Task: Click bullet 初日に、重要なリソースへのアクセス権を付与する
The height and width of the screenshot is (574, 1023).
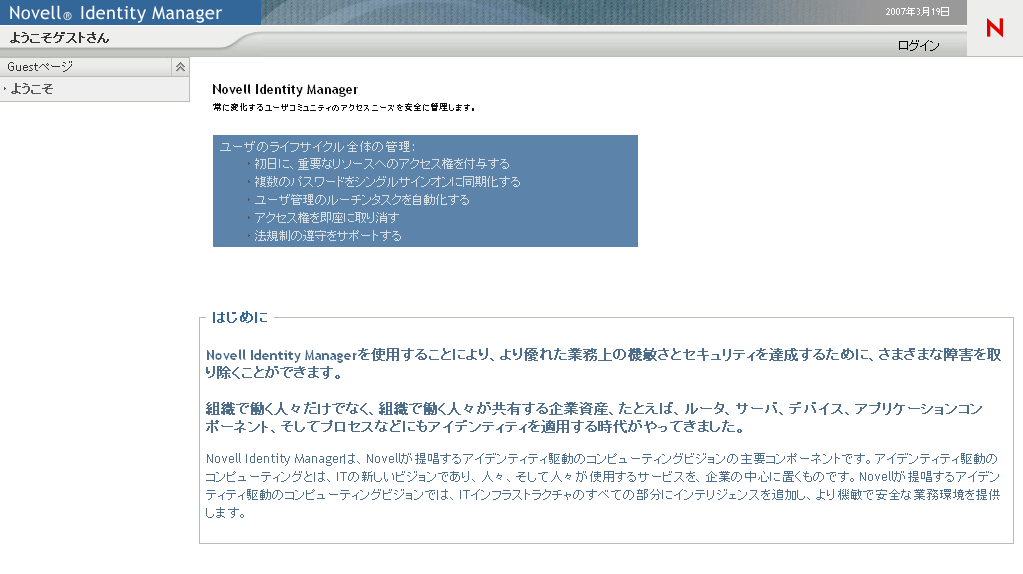Action: 382,164
